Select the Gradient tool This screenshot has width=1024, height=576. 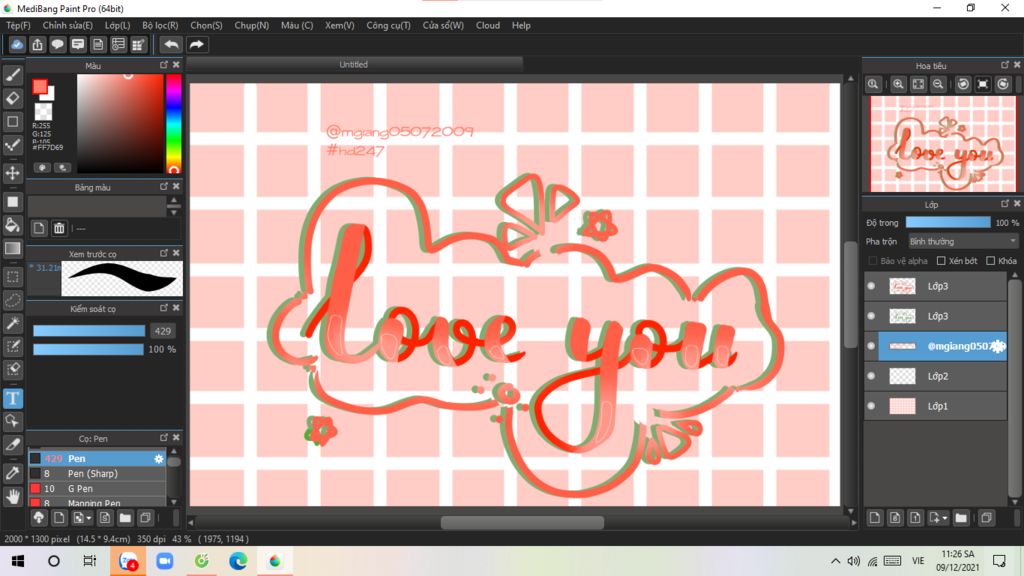click(x=12, y=248)
